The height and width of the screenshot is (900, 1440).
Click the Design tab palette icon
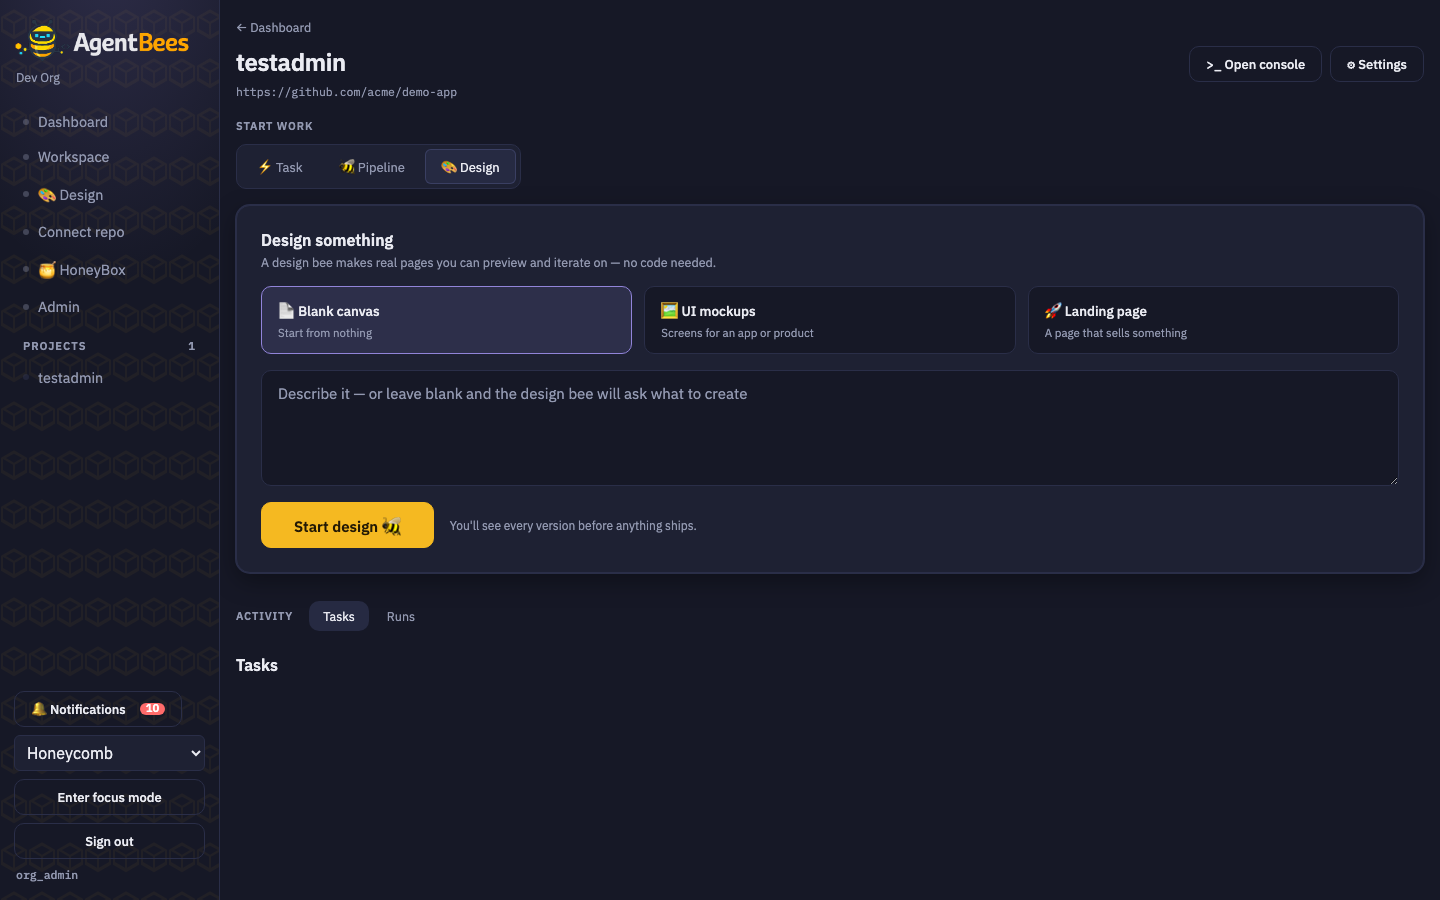pyautogui.click(x=449, y=167)
